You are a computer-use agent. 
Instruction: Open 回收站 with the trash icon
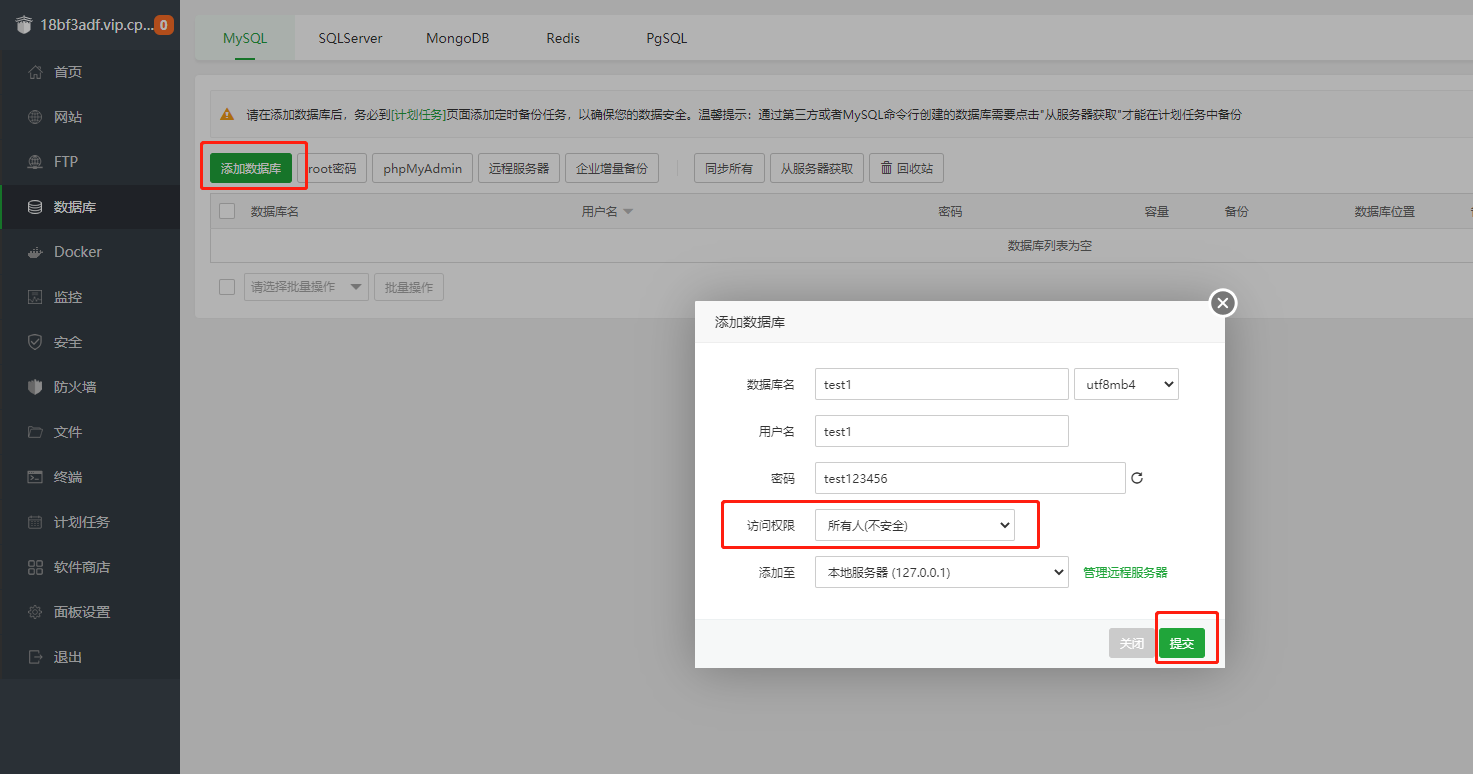[x=906, y=168]
